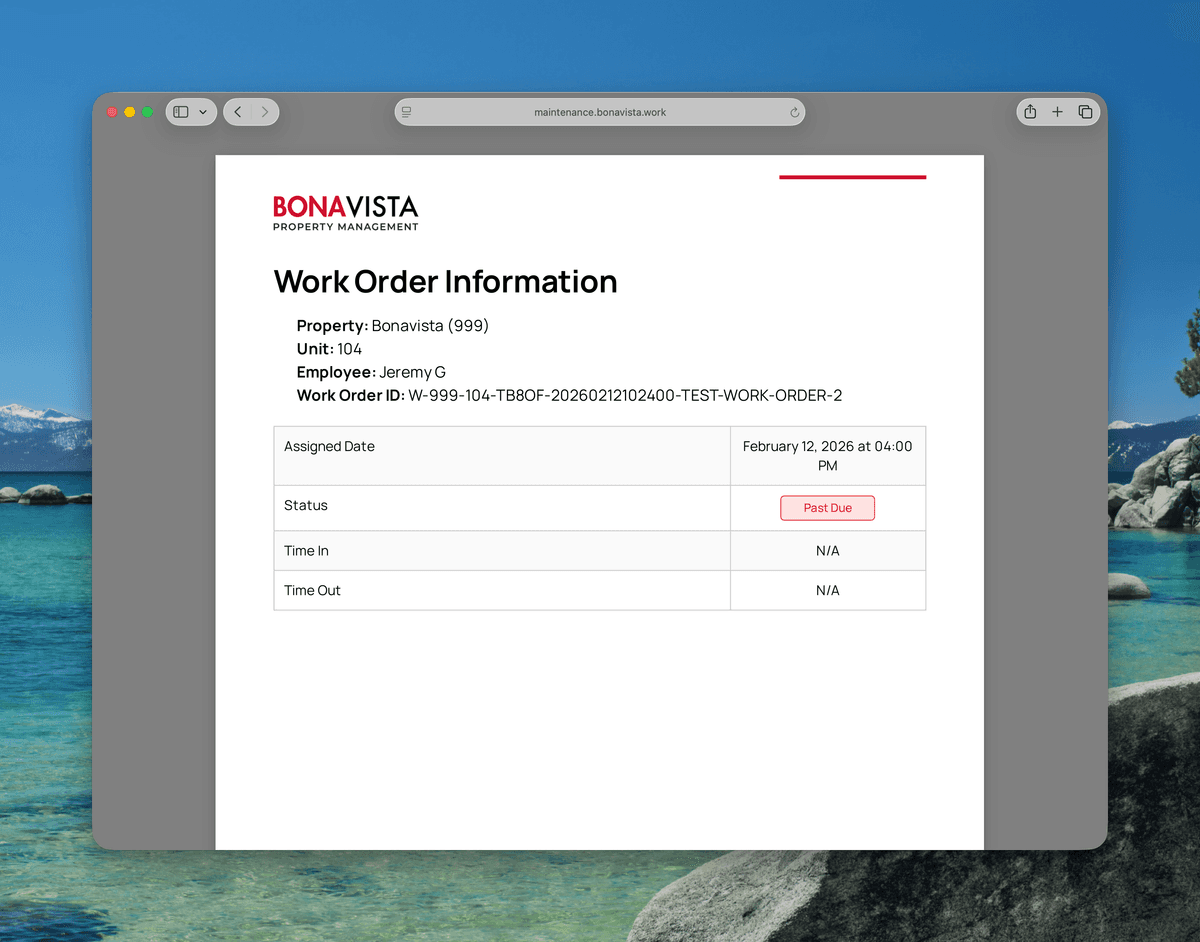Select the maintenance.bonavista.work address field

[x=600, y=112]
